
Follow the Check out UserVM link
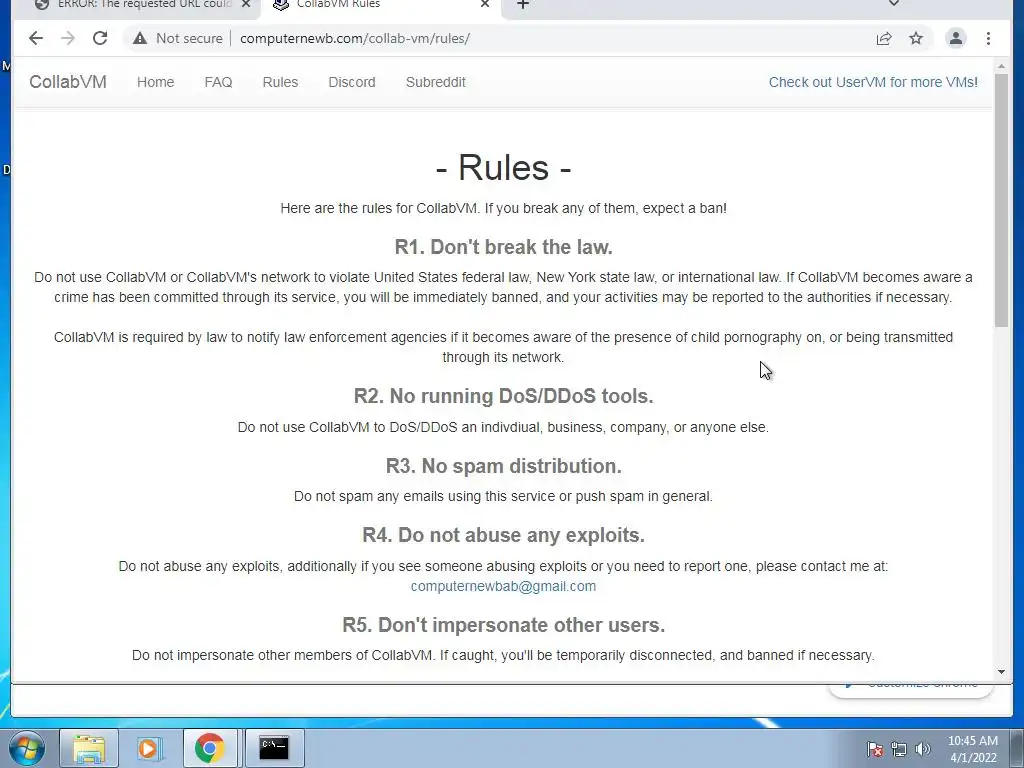tap(873, 82)
